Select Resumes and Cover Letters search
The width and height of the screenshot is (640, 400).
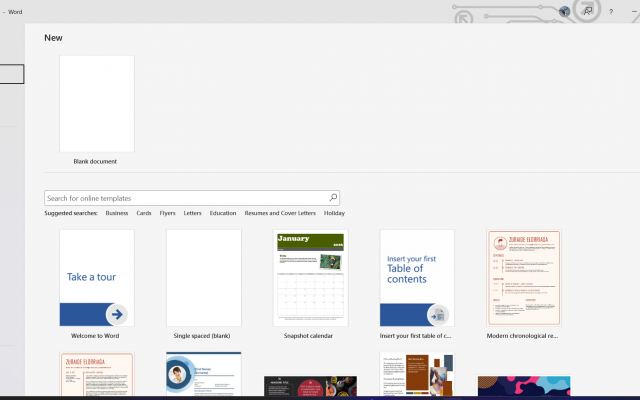tap(280, 213)
